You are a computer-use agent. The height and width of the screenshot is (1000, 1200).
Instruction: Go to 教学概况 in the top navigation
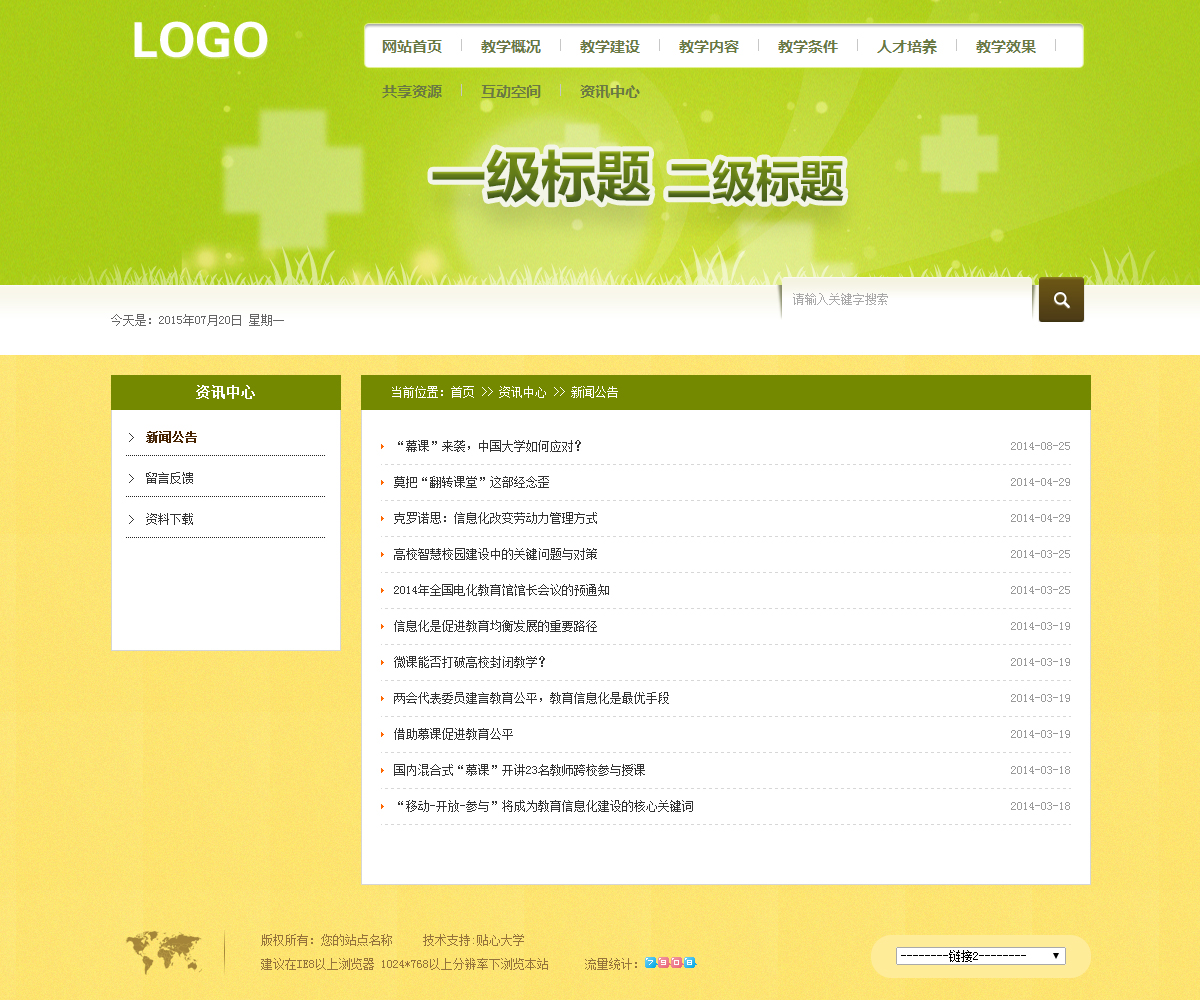511,47
